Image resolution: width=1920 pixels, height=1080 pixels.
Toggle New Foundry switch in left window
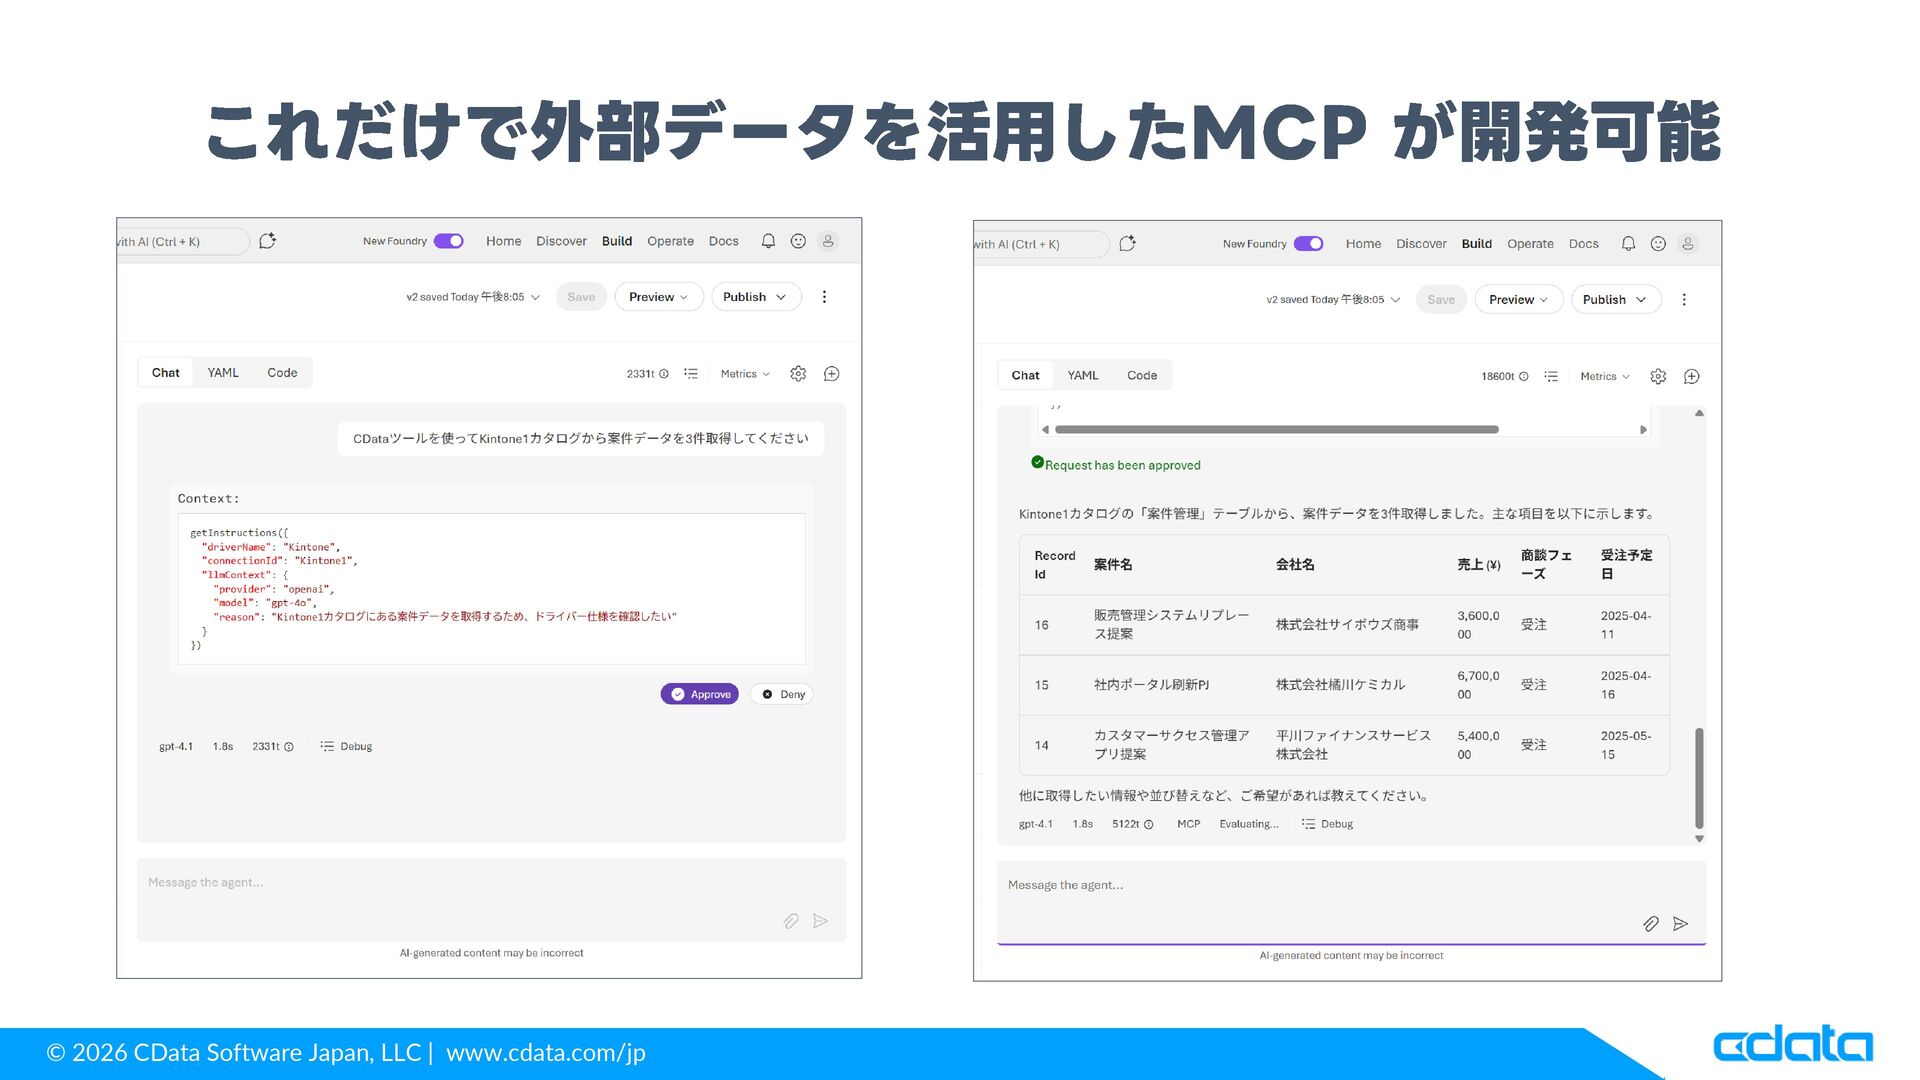pyautogui.click(x=449, y=241)
